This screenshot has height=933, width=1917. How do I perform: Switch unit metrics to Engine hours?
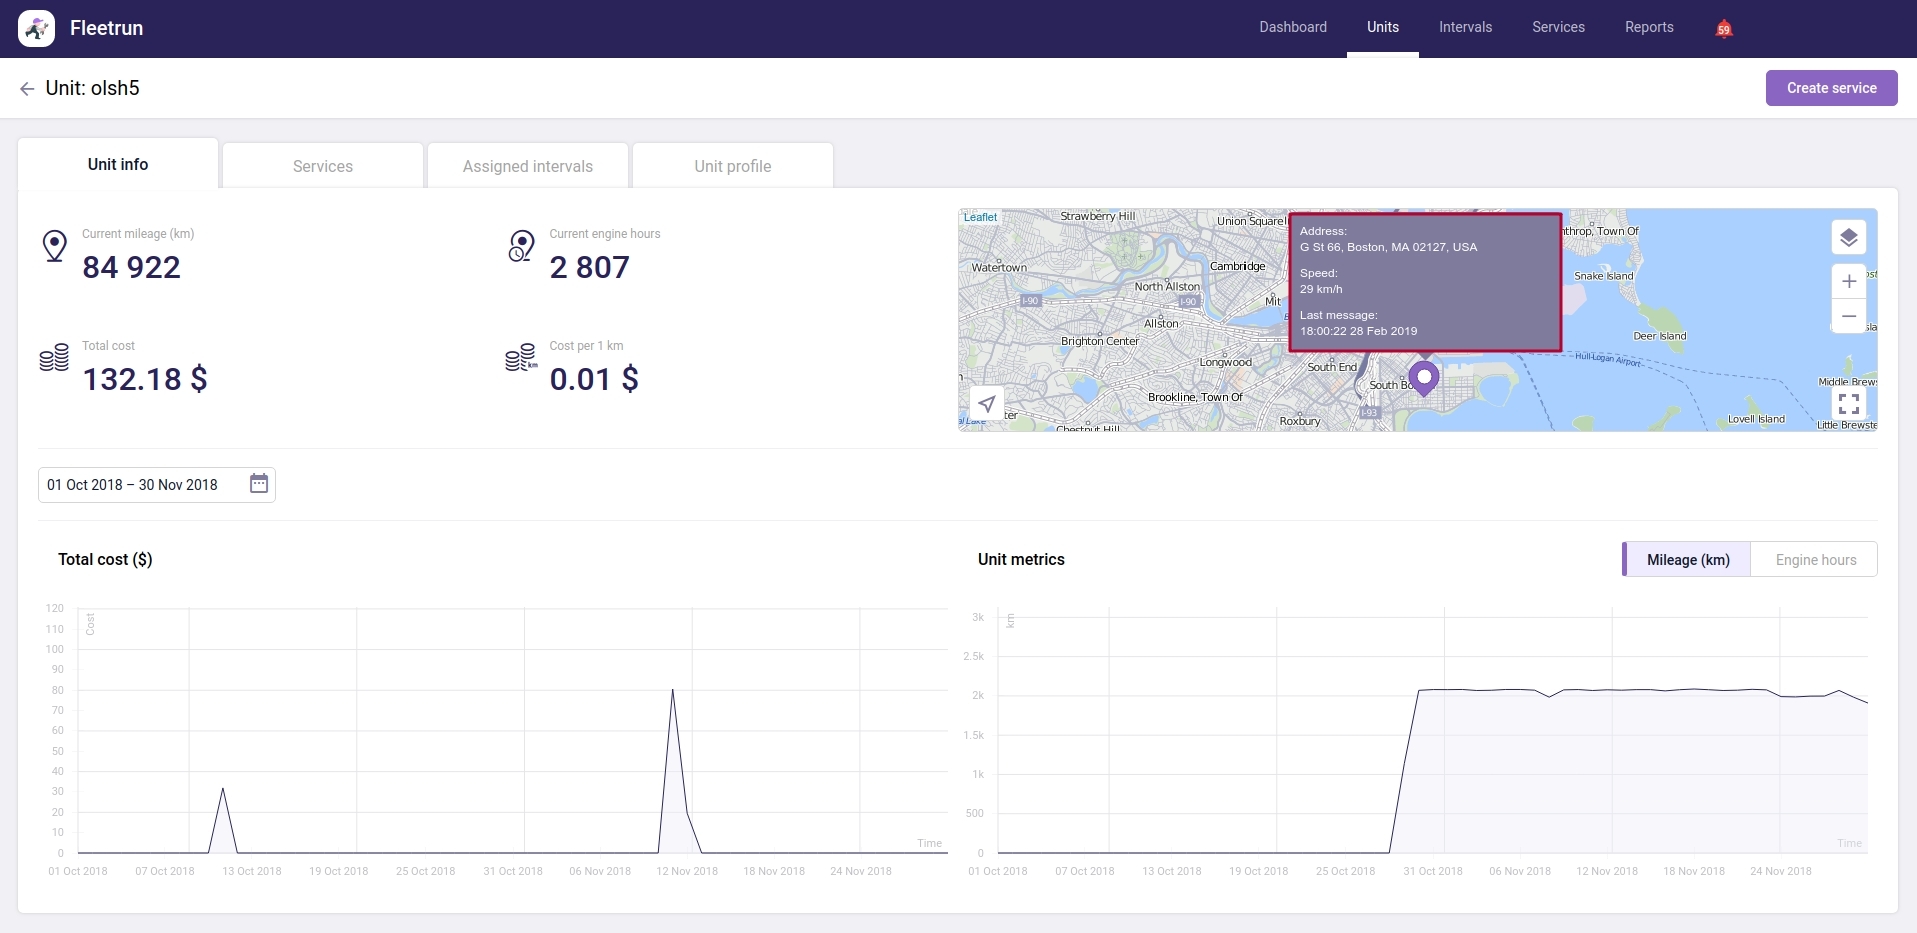[x=1814, y=559]
